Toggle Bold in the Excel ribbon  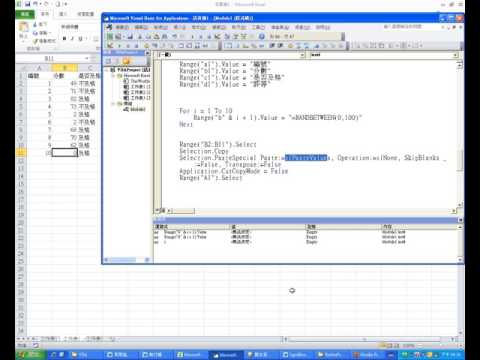(x=64, y=39)
